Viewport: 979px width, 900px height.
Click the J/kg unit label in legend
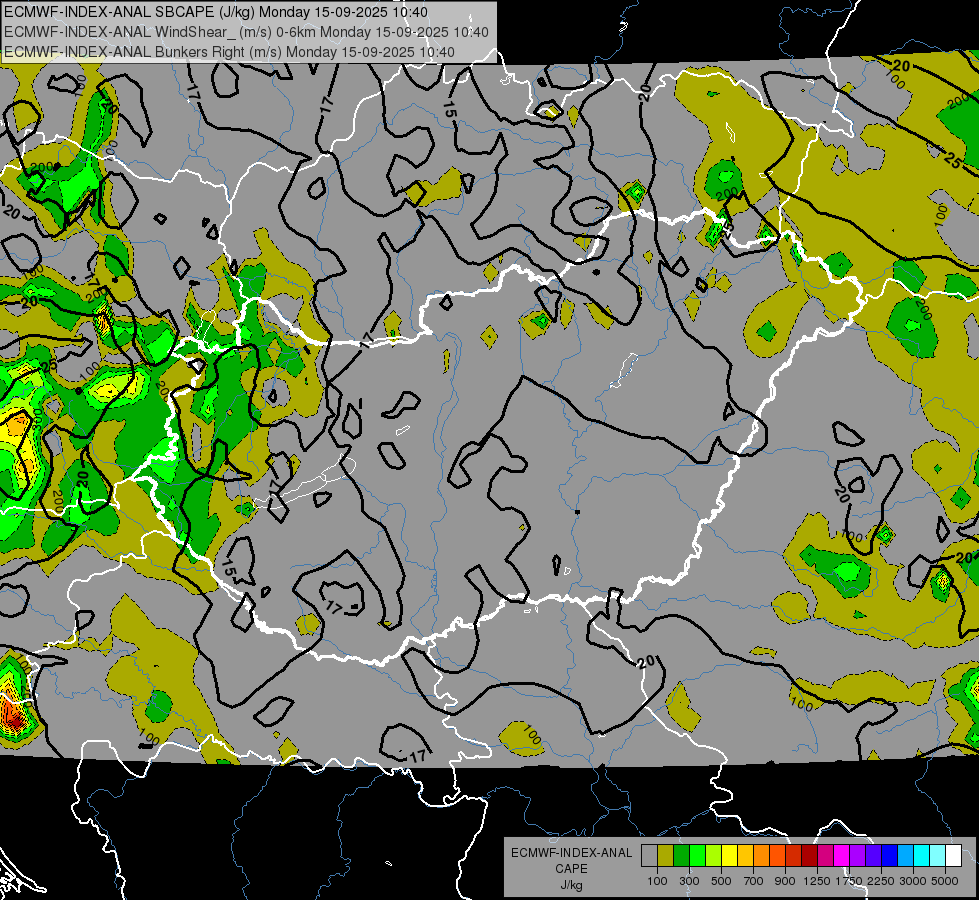coord(571,885)
